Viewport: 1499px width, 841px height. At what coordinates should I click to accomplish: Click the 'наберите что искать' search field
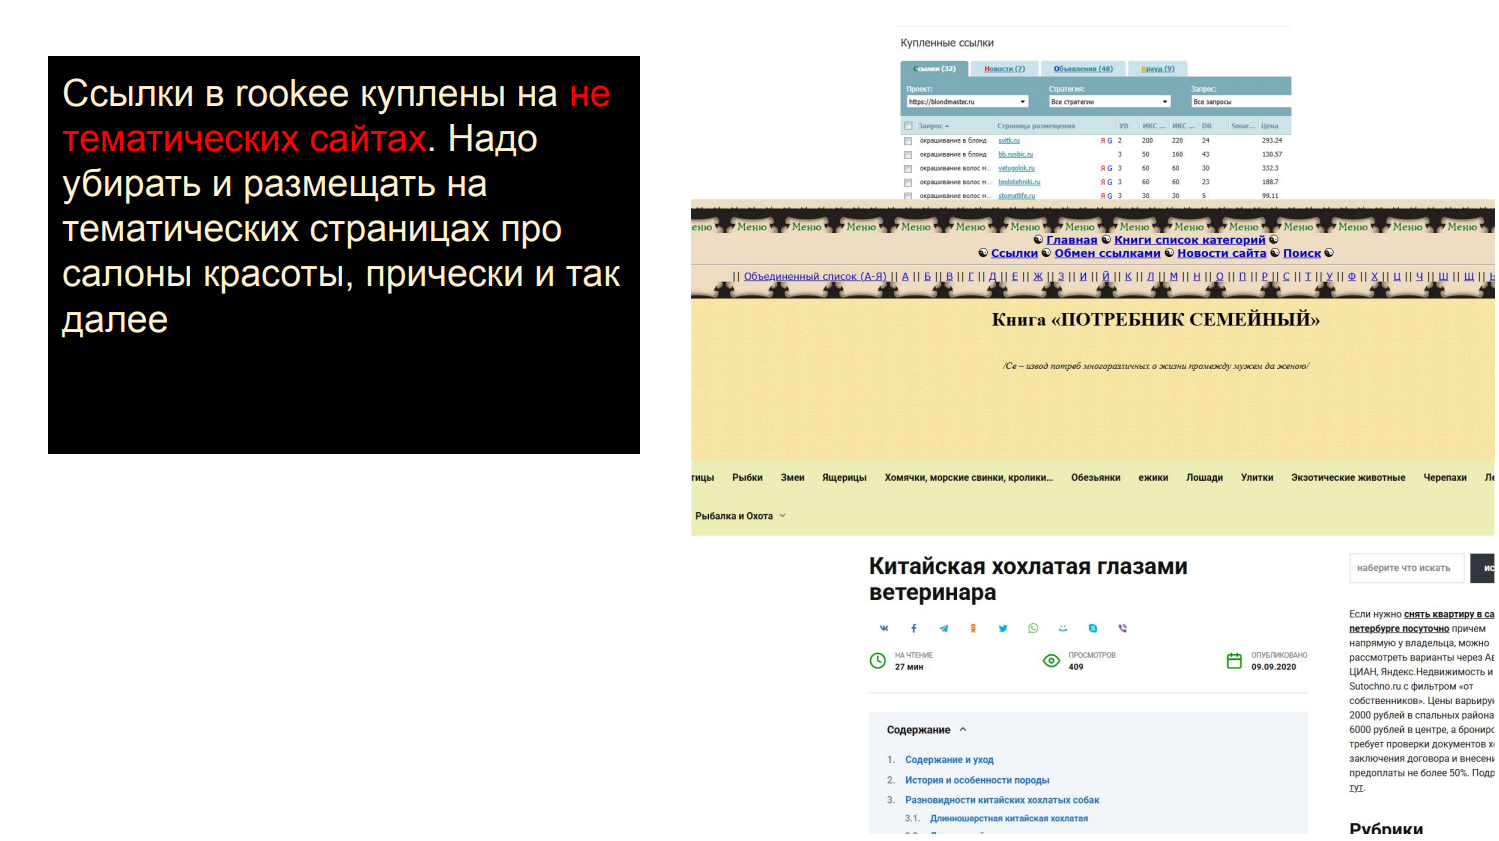tap(1406, 568)
